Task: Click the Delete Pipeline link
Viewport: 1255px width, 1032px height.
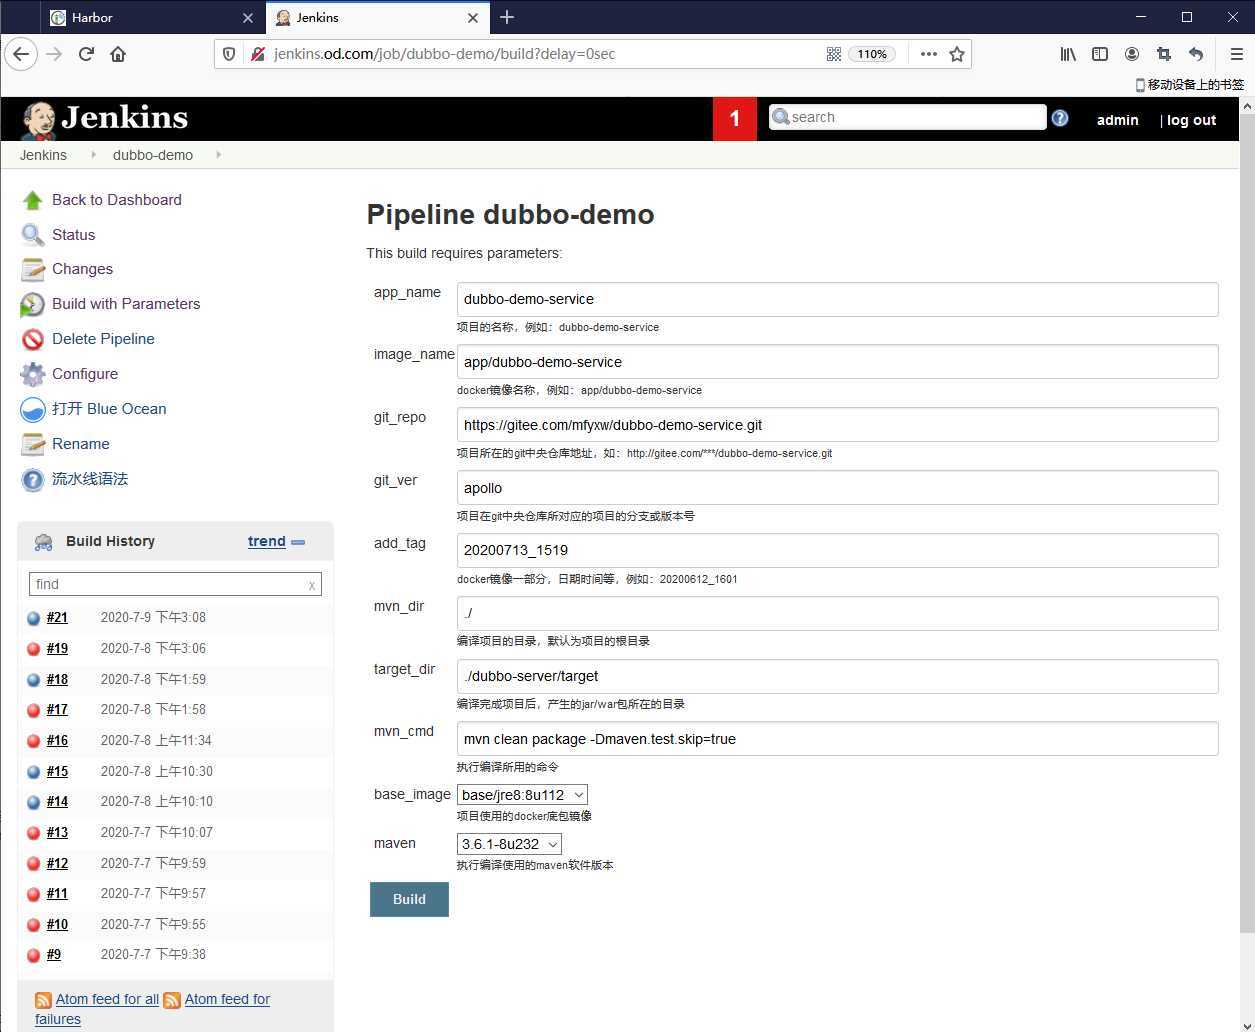Action: point(103,339)
